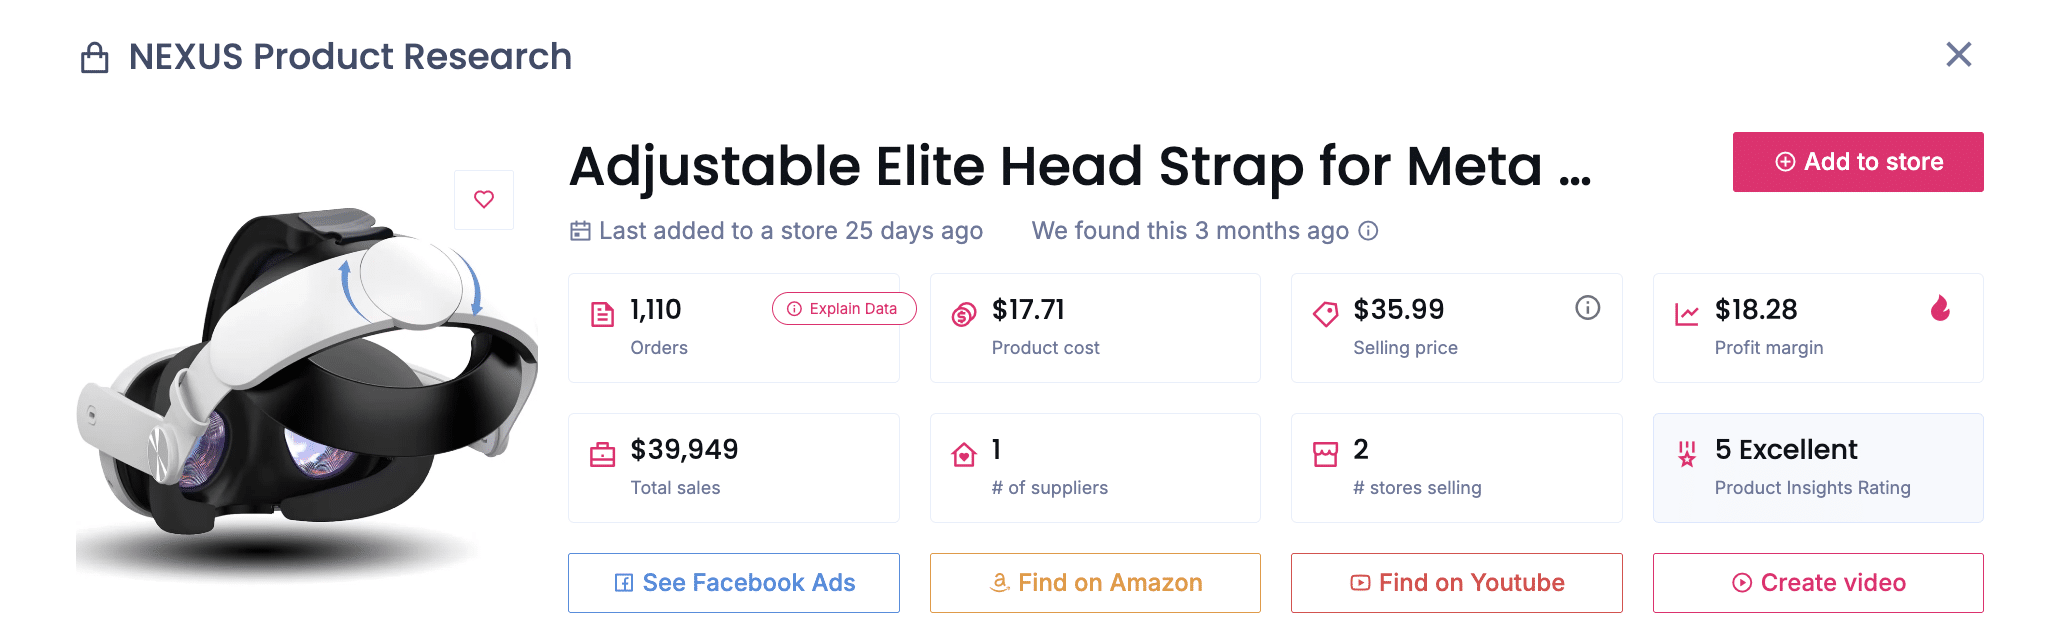Open See Facebook Ads
The height and width of the screenshot is (636, 2072).
coord(733,583)
